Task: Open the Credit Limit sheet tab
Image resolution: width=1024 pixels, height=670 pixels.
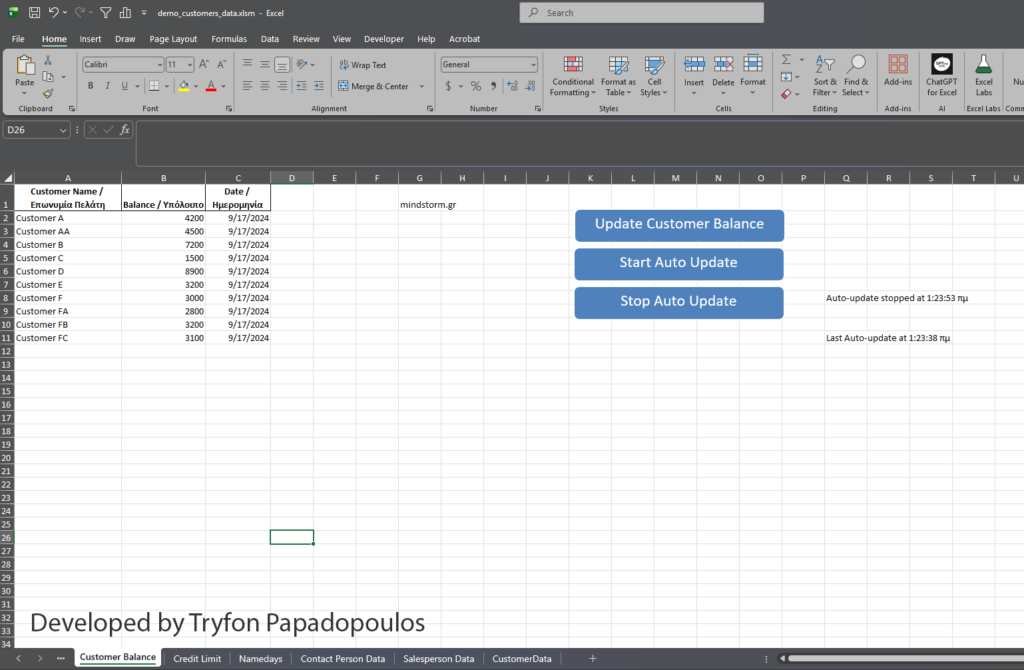Action: 197,658
